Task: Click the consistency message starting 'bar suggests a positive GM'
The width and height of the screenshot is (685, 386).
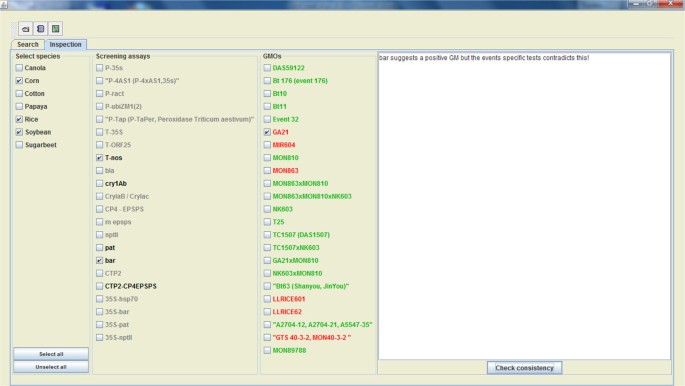Action: click(484, 58)
